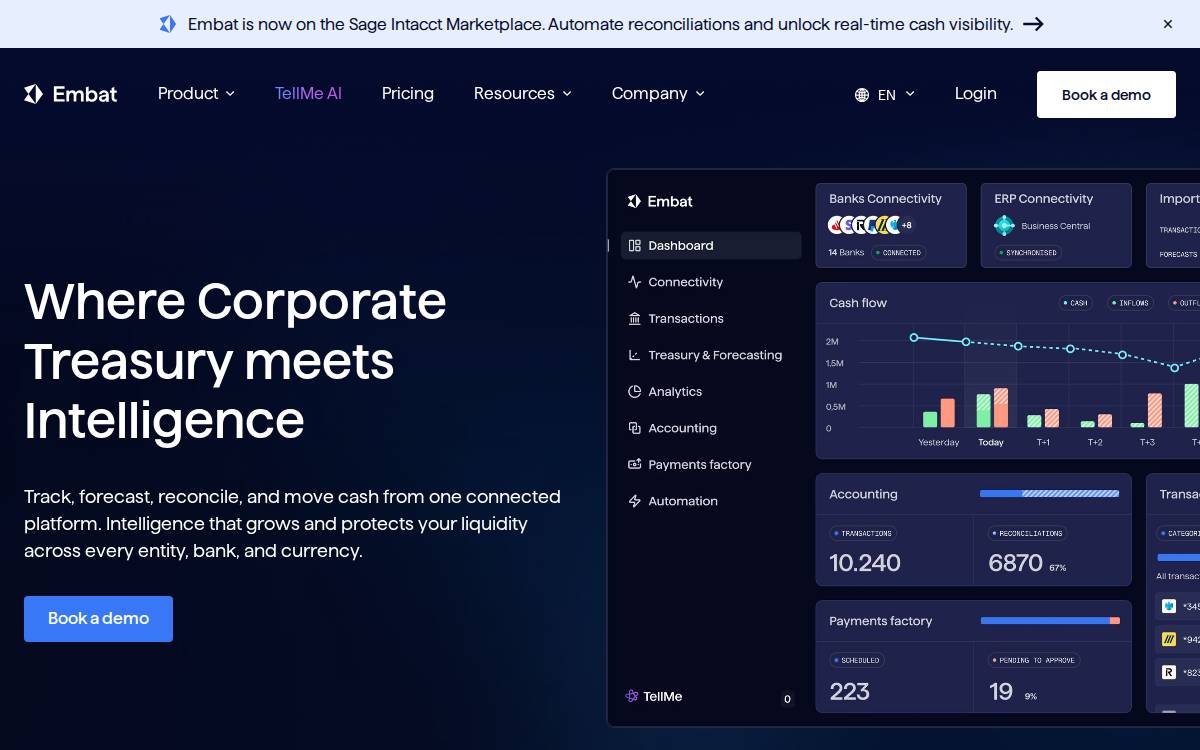Click the Today column in Cash flow chart
The image size is (1200, 750).
(x=991, y=385)
